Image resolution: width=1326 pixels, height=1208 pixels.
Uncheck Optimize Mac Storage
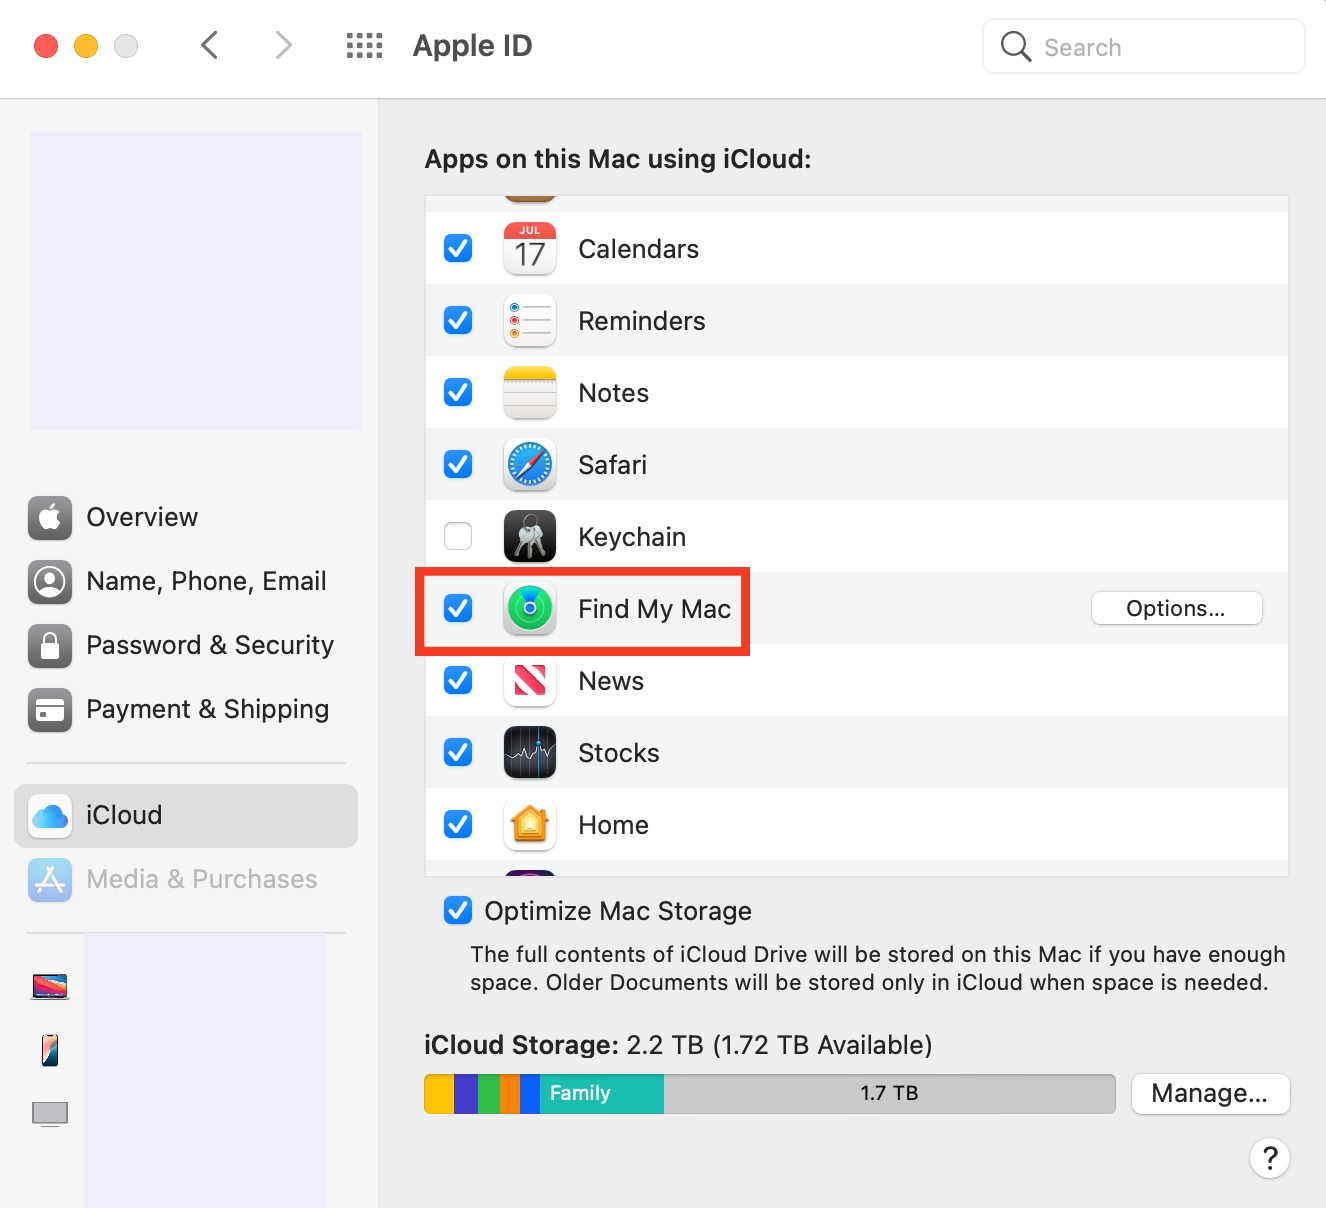(x=457, y=910)
